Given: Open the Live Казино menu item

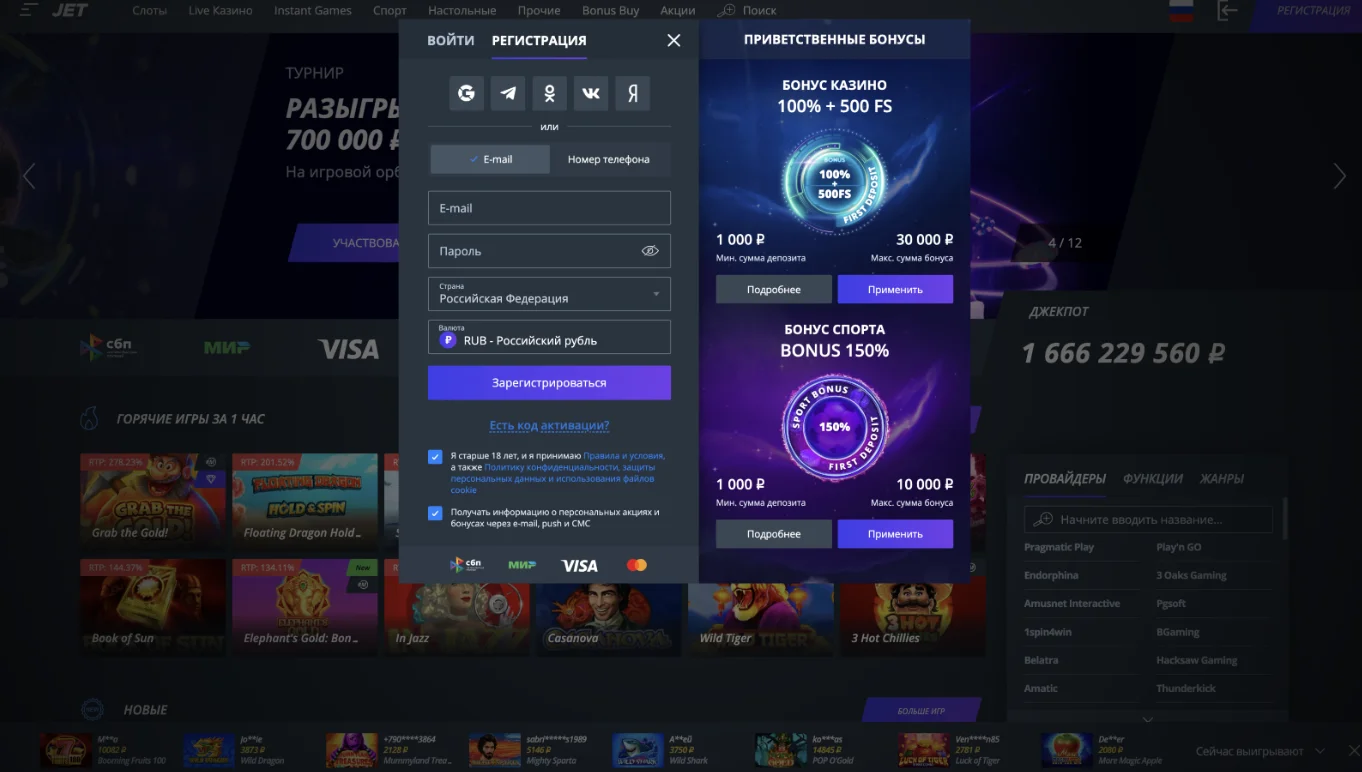Looking at the screenshot, I should (219, 10).
